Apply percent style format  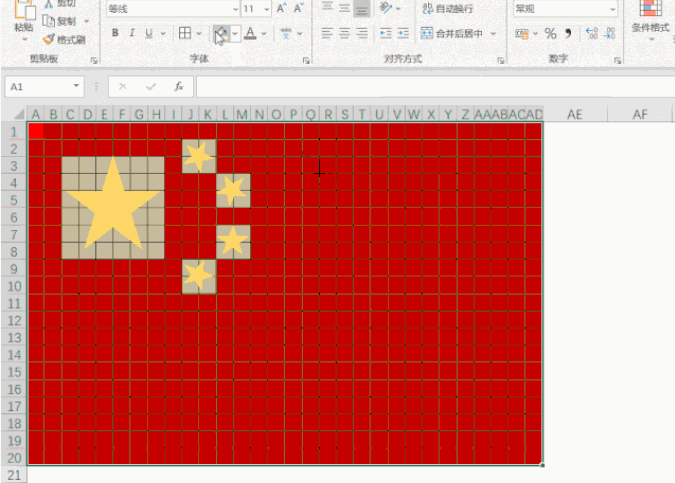(550, 34)
